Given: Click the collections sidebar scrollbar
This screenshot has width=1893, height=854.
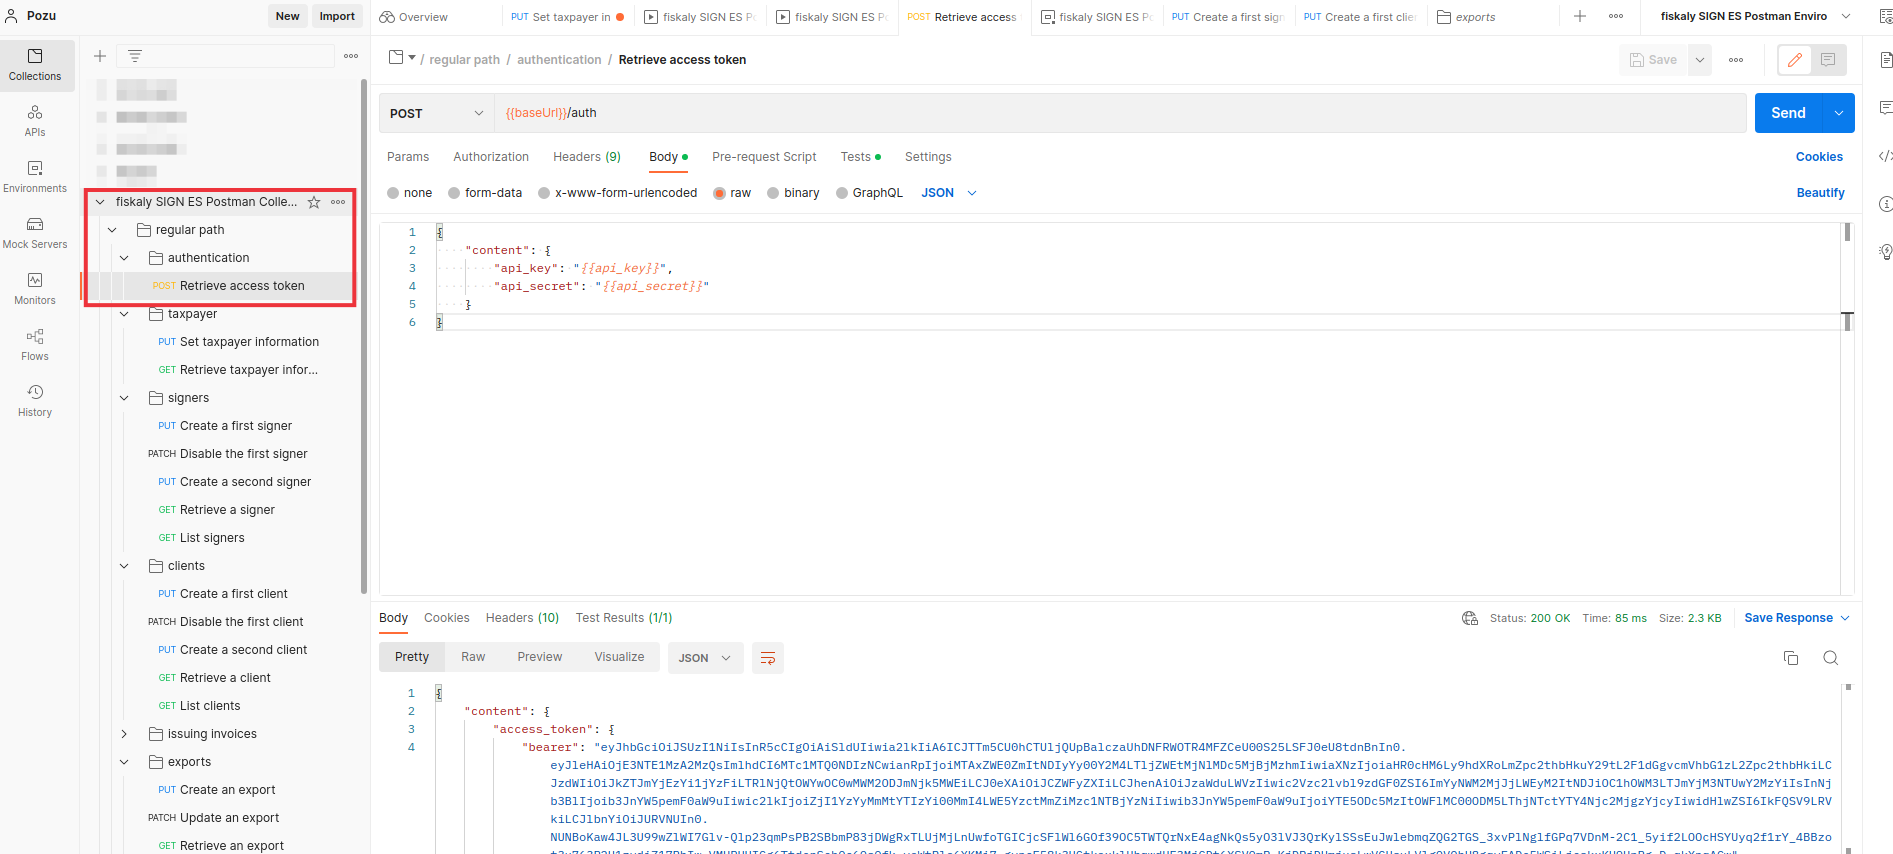Looking at the screenshot, I should pos(364,336).
